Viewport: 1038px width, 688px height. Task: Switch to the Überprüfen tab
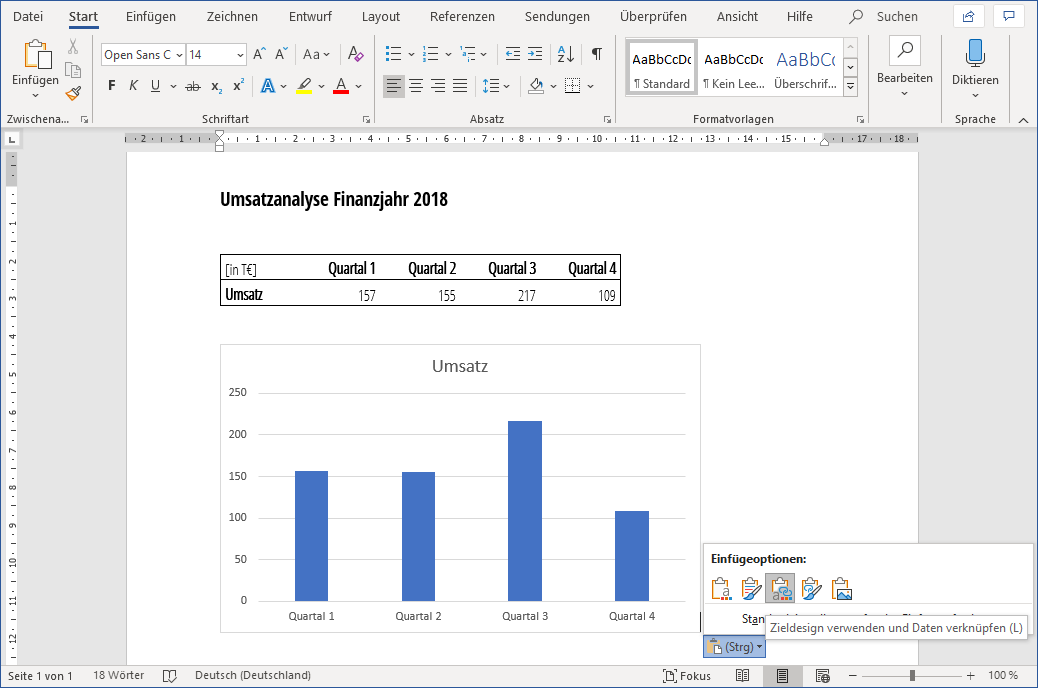(653, 17)
